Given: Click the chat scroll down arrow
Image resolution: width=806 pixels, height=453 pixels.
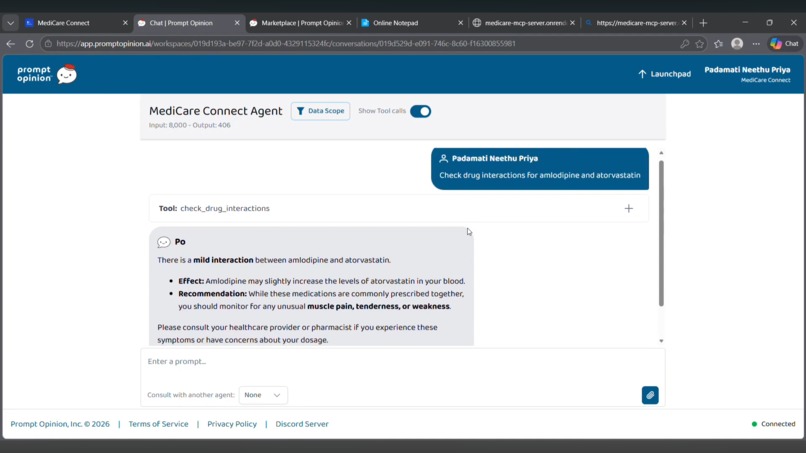Looking at the screenshot, I should pyautogui.click(x=661, y=341).
